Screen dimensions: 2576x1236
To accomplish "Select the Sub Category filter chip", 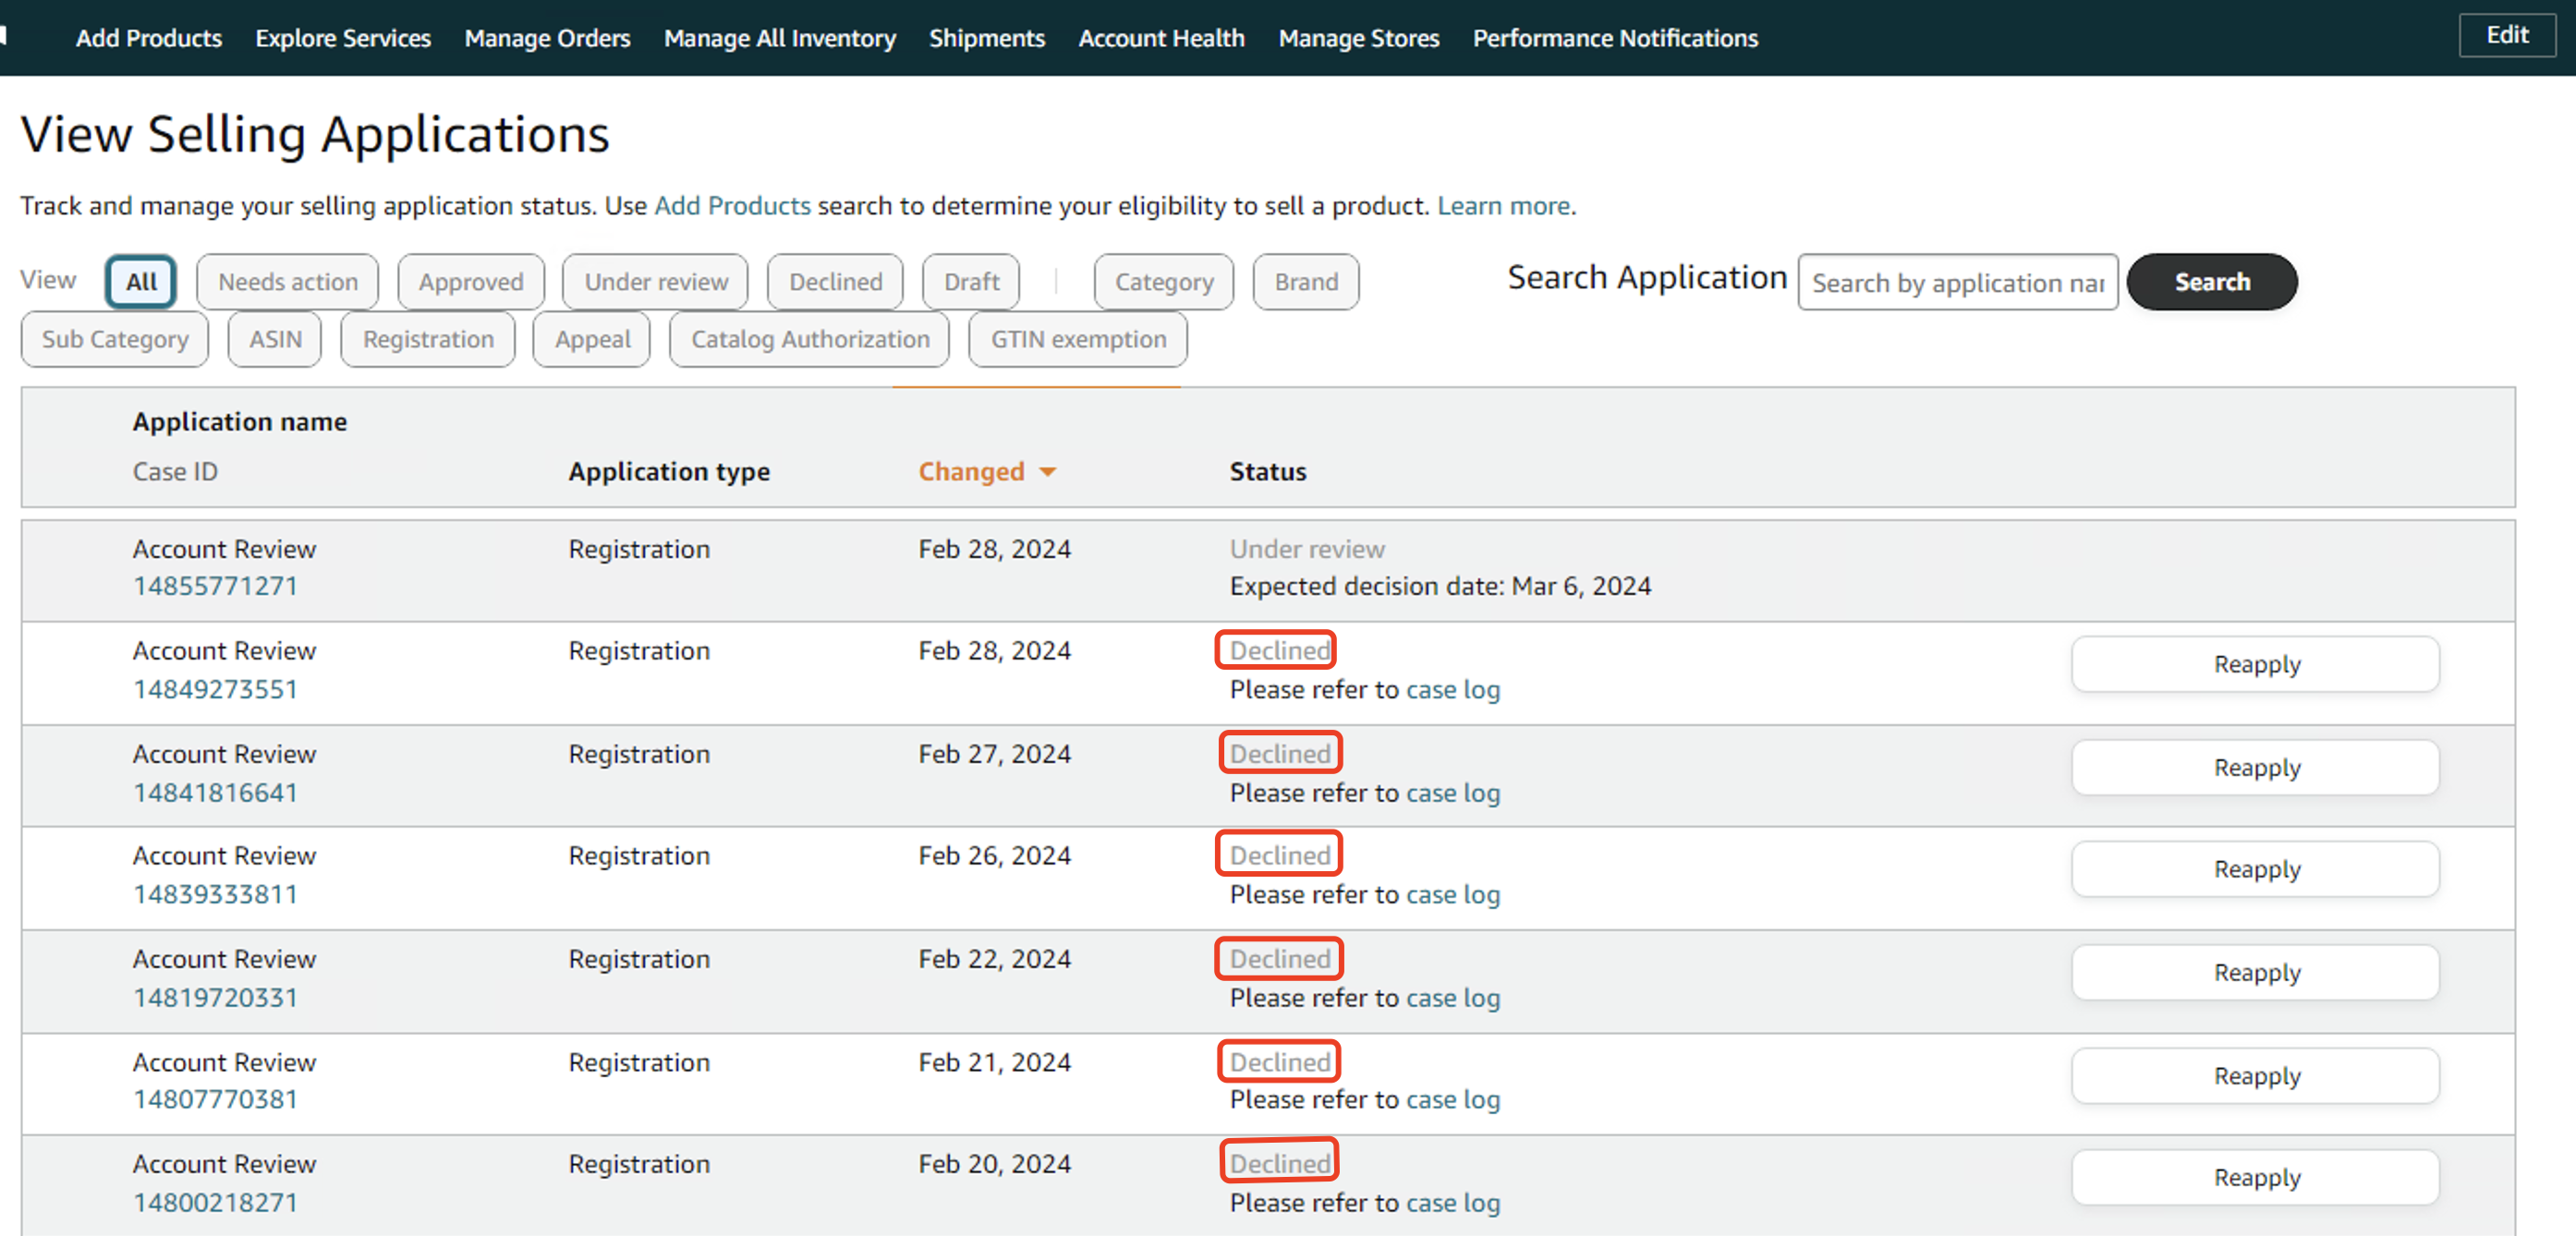I will coord(115,340).
